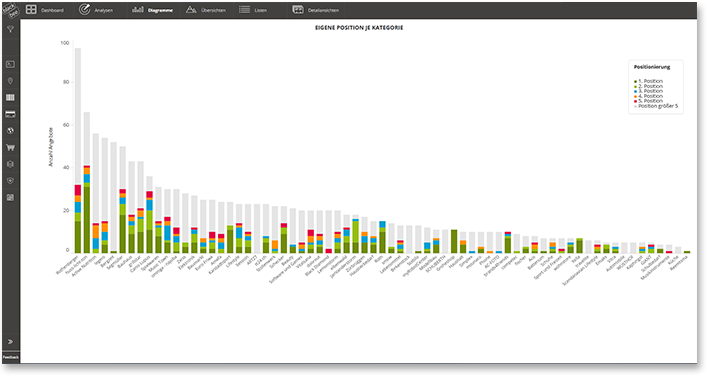
Task: Click the dark green segment of the second bar
Action: 87,220
